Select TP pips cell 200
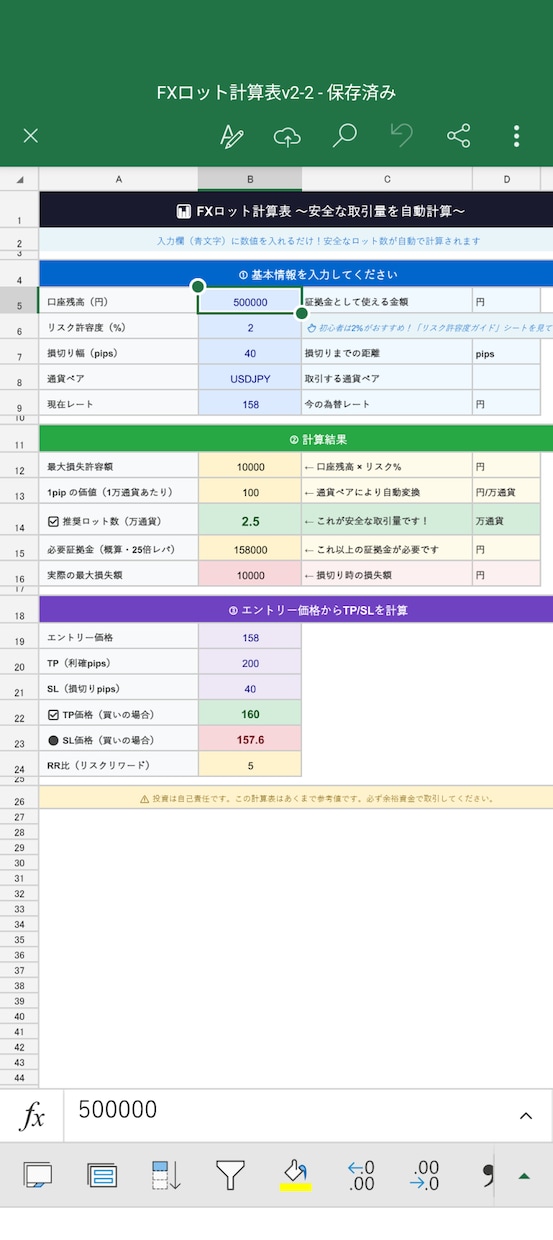553x1240 pixels. (250, 663)
